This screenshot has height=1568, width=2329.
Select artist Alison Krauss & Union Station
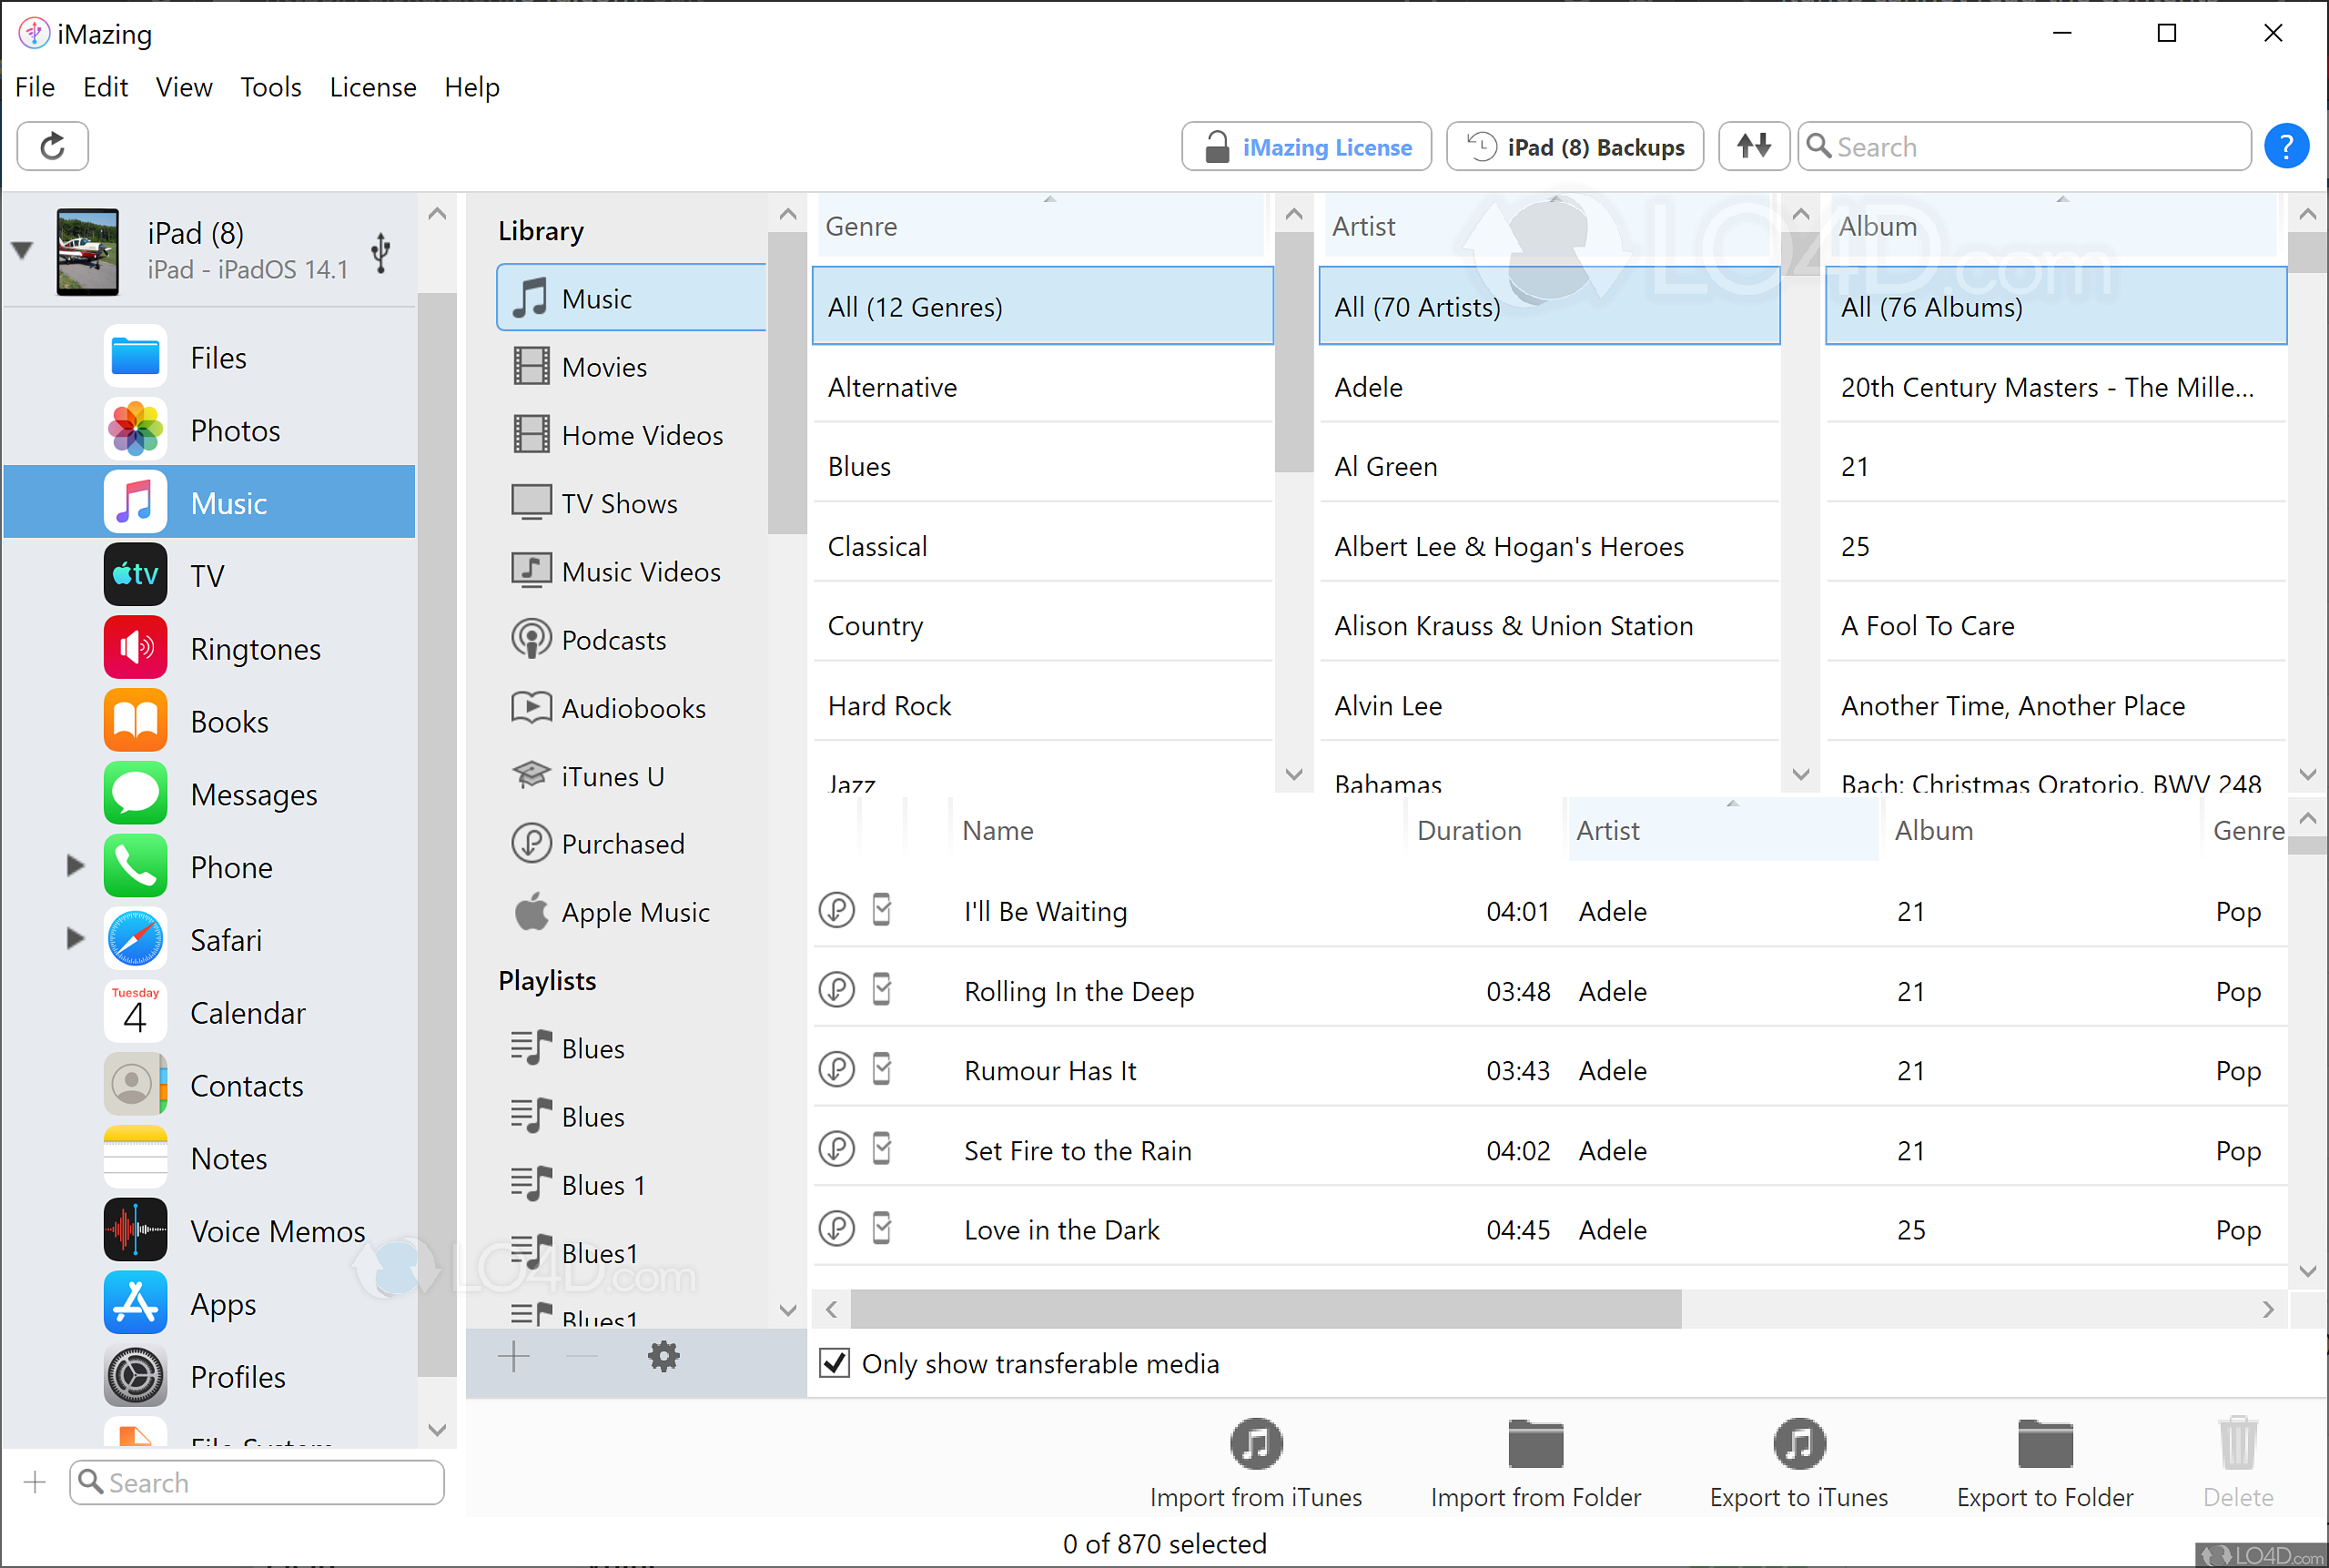coord(1548,626)
